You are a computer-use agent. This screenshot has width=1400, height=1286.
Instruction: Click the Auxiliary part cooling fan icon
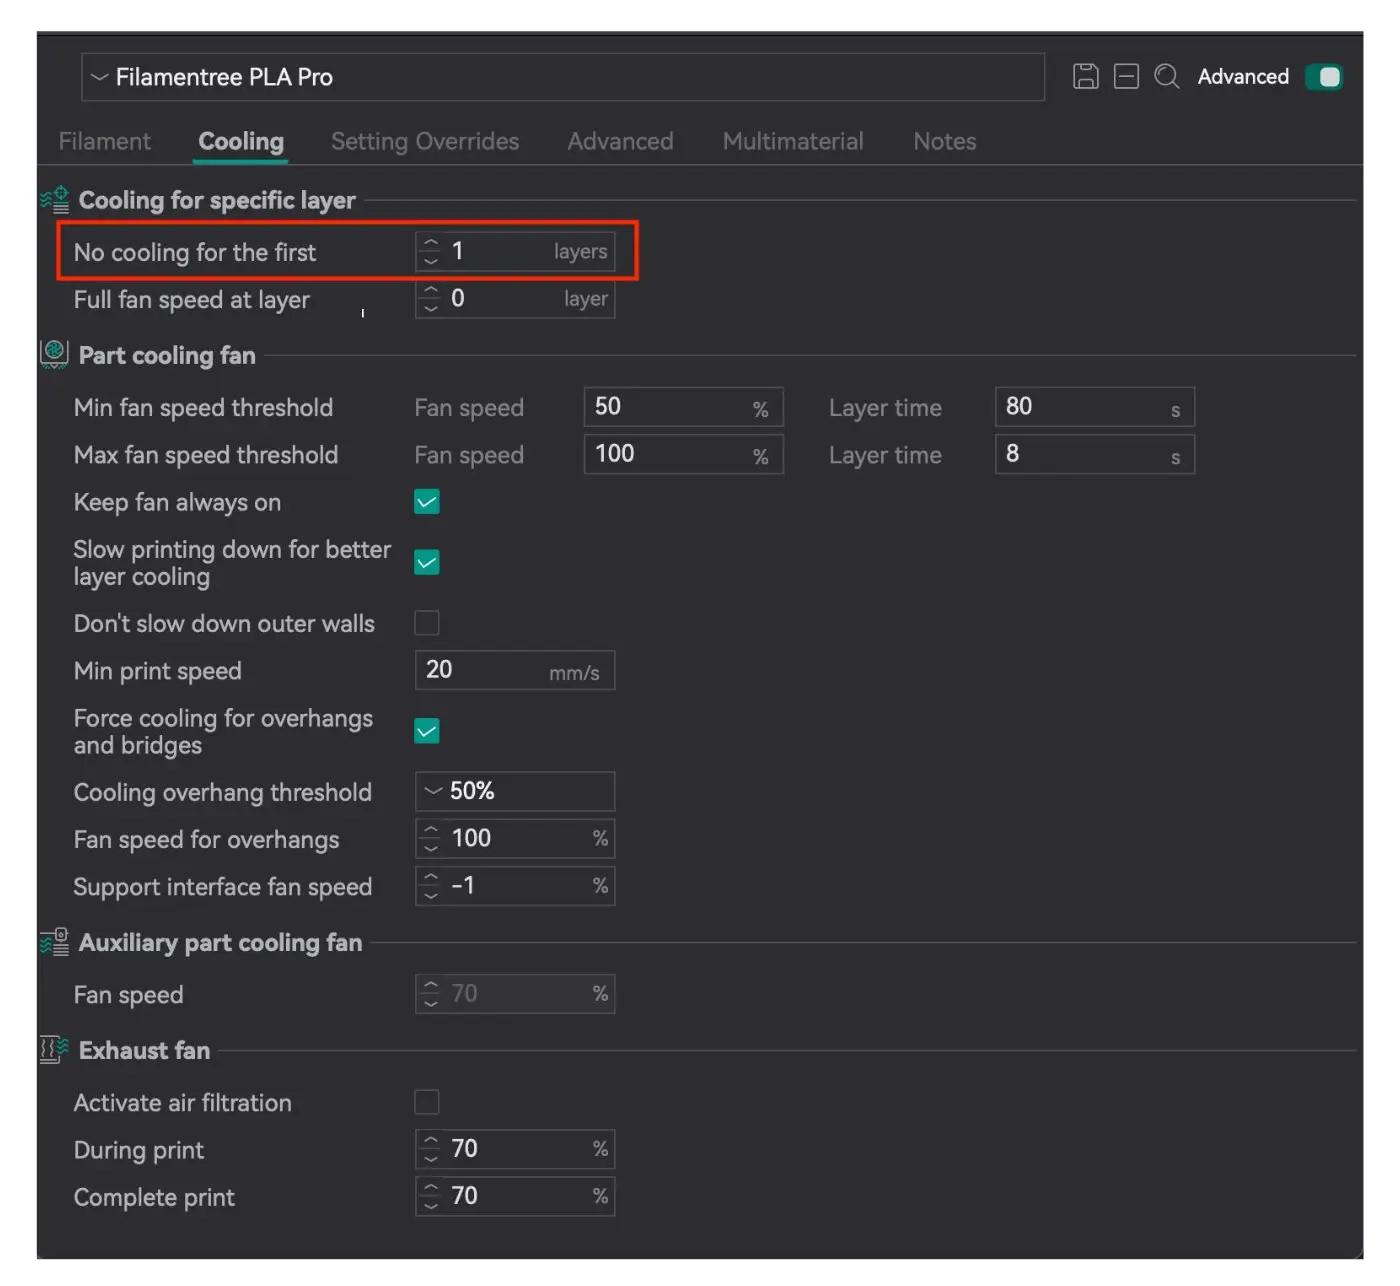click(55, 942)
